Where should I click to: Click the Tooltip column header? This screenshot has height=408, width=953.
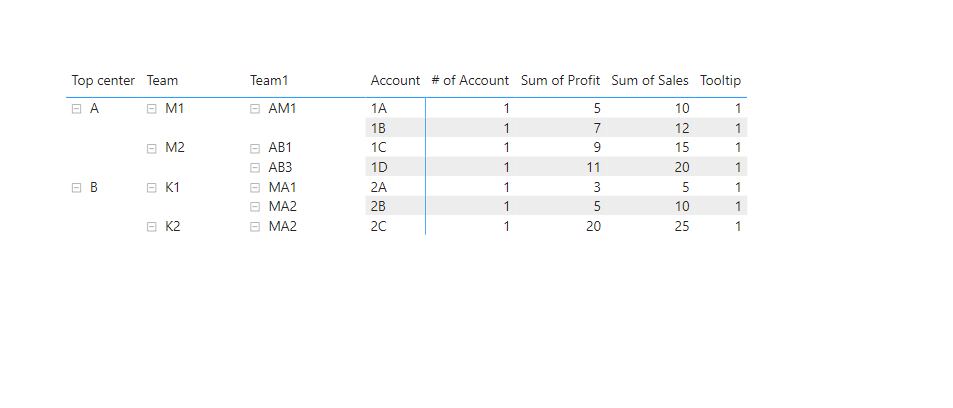[720, 80]
